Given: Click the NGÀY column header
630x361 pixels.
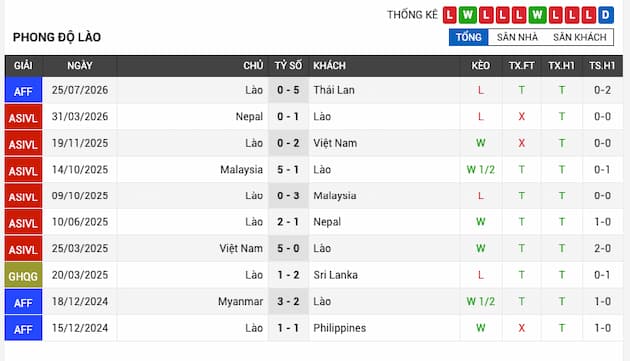Looking at the screenshot, I should pyautogui.click(x=80, y=66).
